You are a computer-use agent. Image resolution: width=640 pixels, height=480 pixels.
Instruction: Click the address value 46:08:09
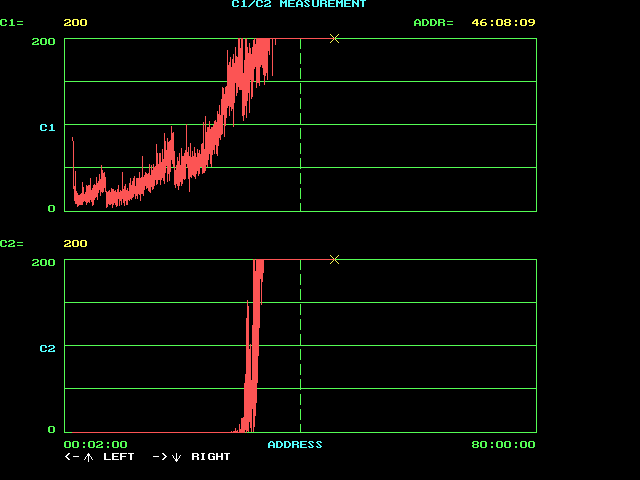tap(503, 22)
